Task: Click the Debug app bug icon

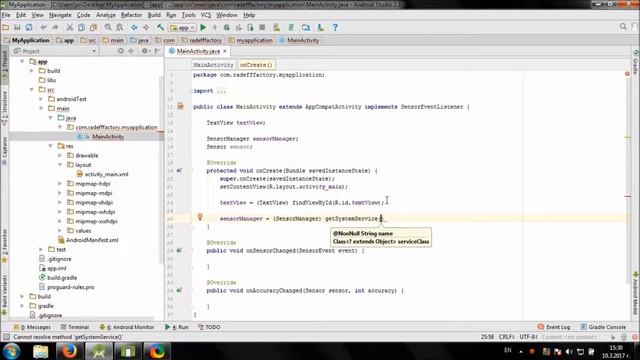Action: point(227,27)
